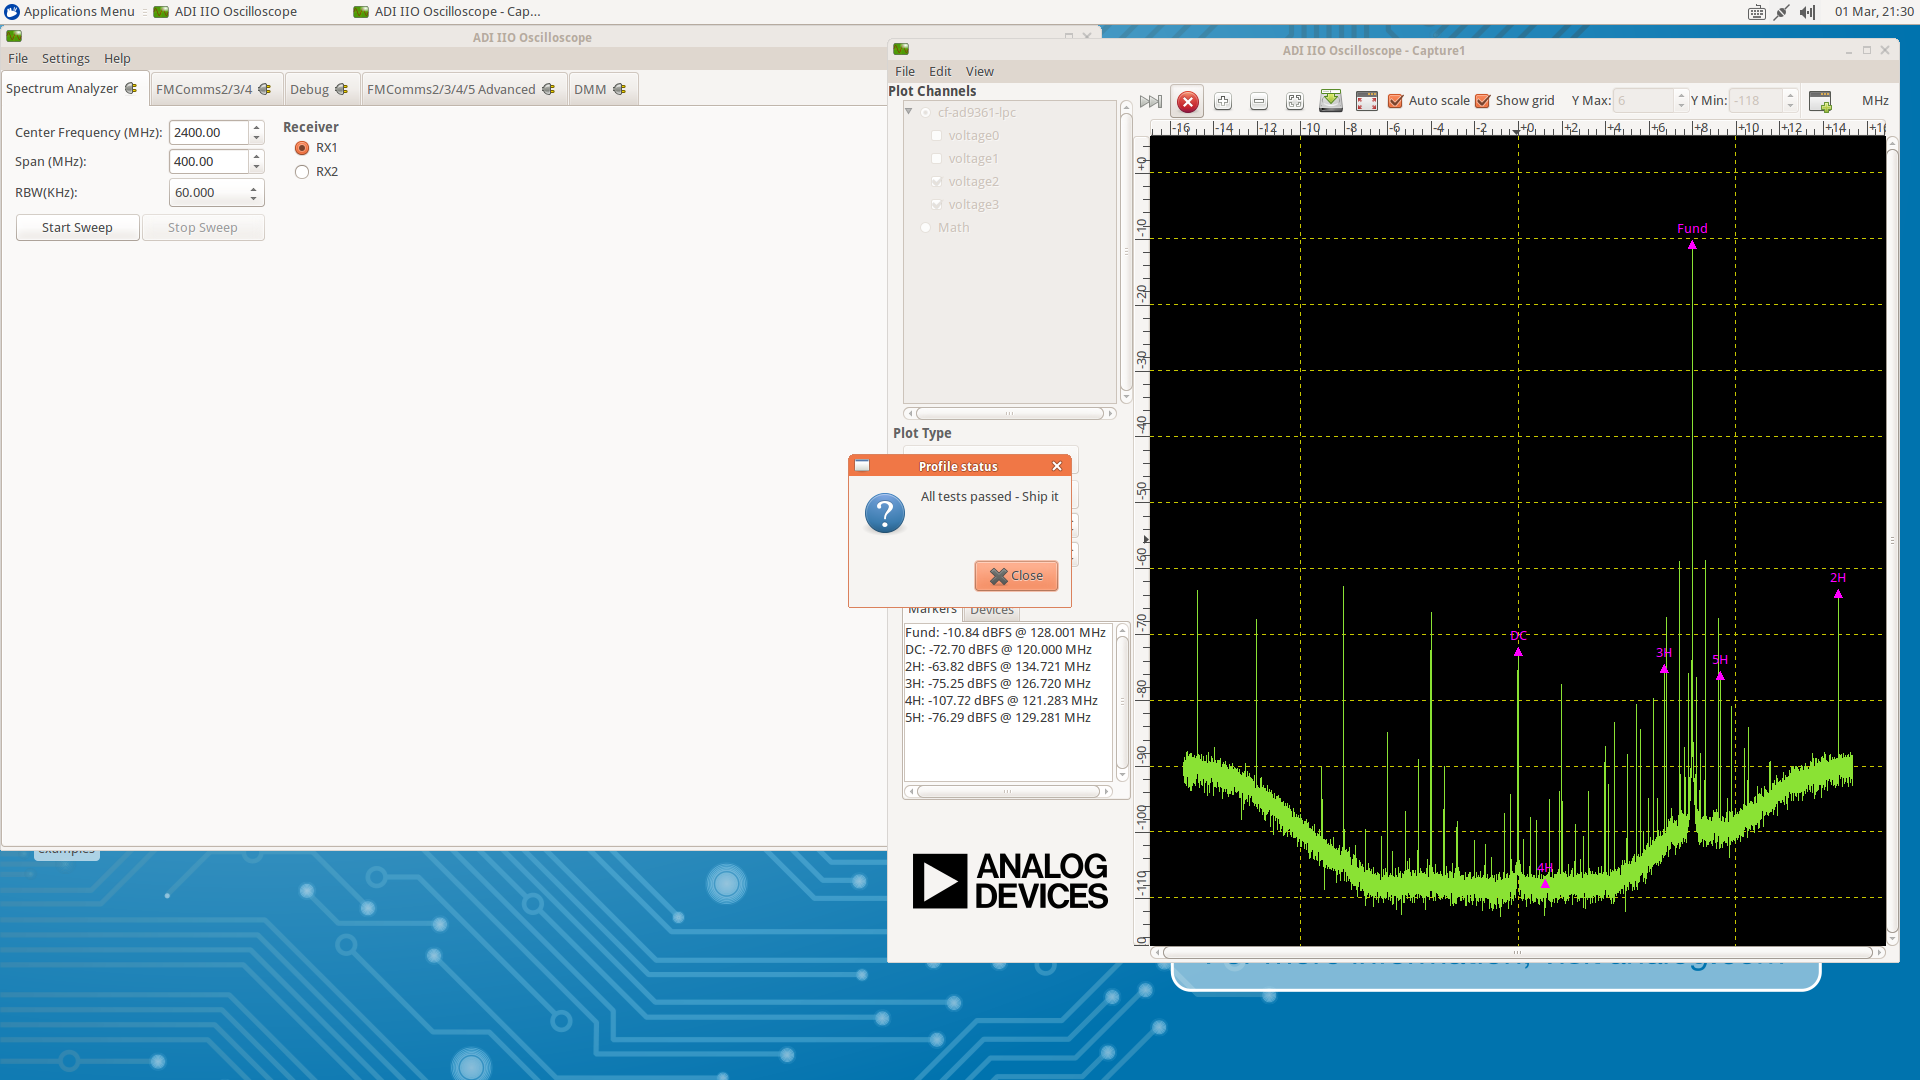Select the RX1 receiver
The height and width of the screenshot is (1080, 1920).
[302, 148]
